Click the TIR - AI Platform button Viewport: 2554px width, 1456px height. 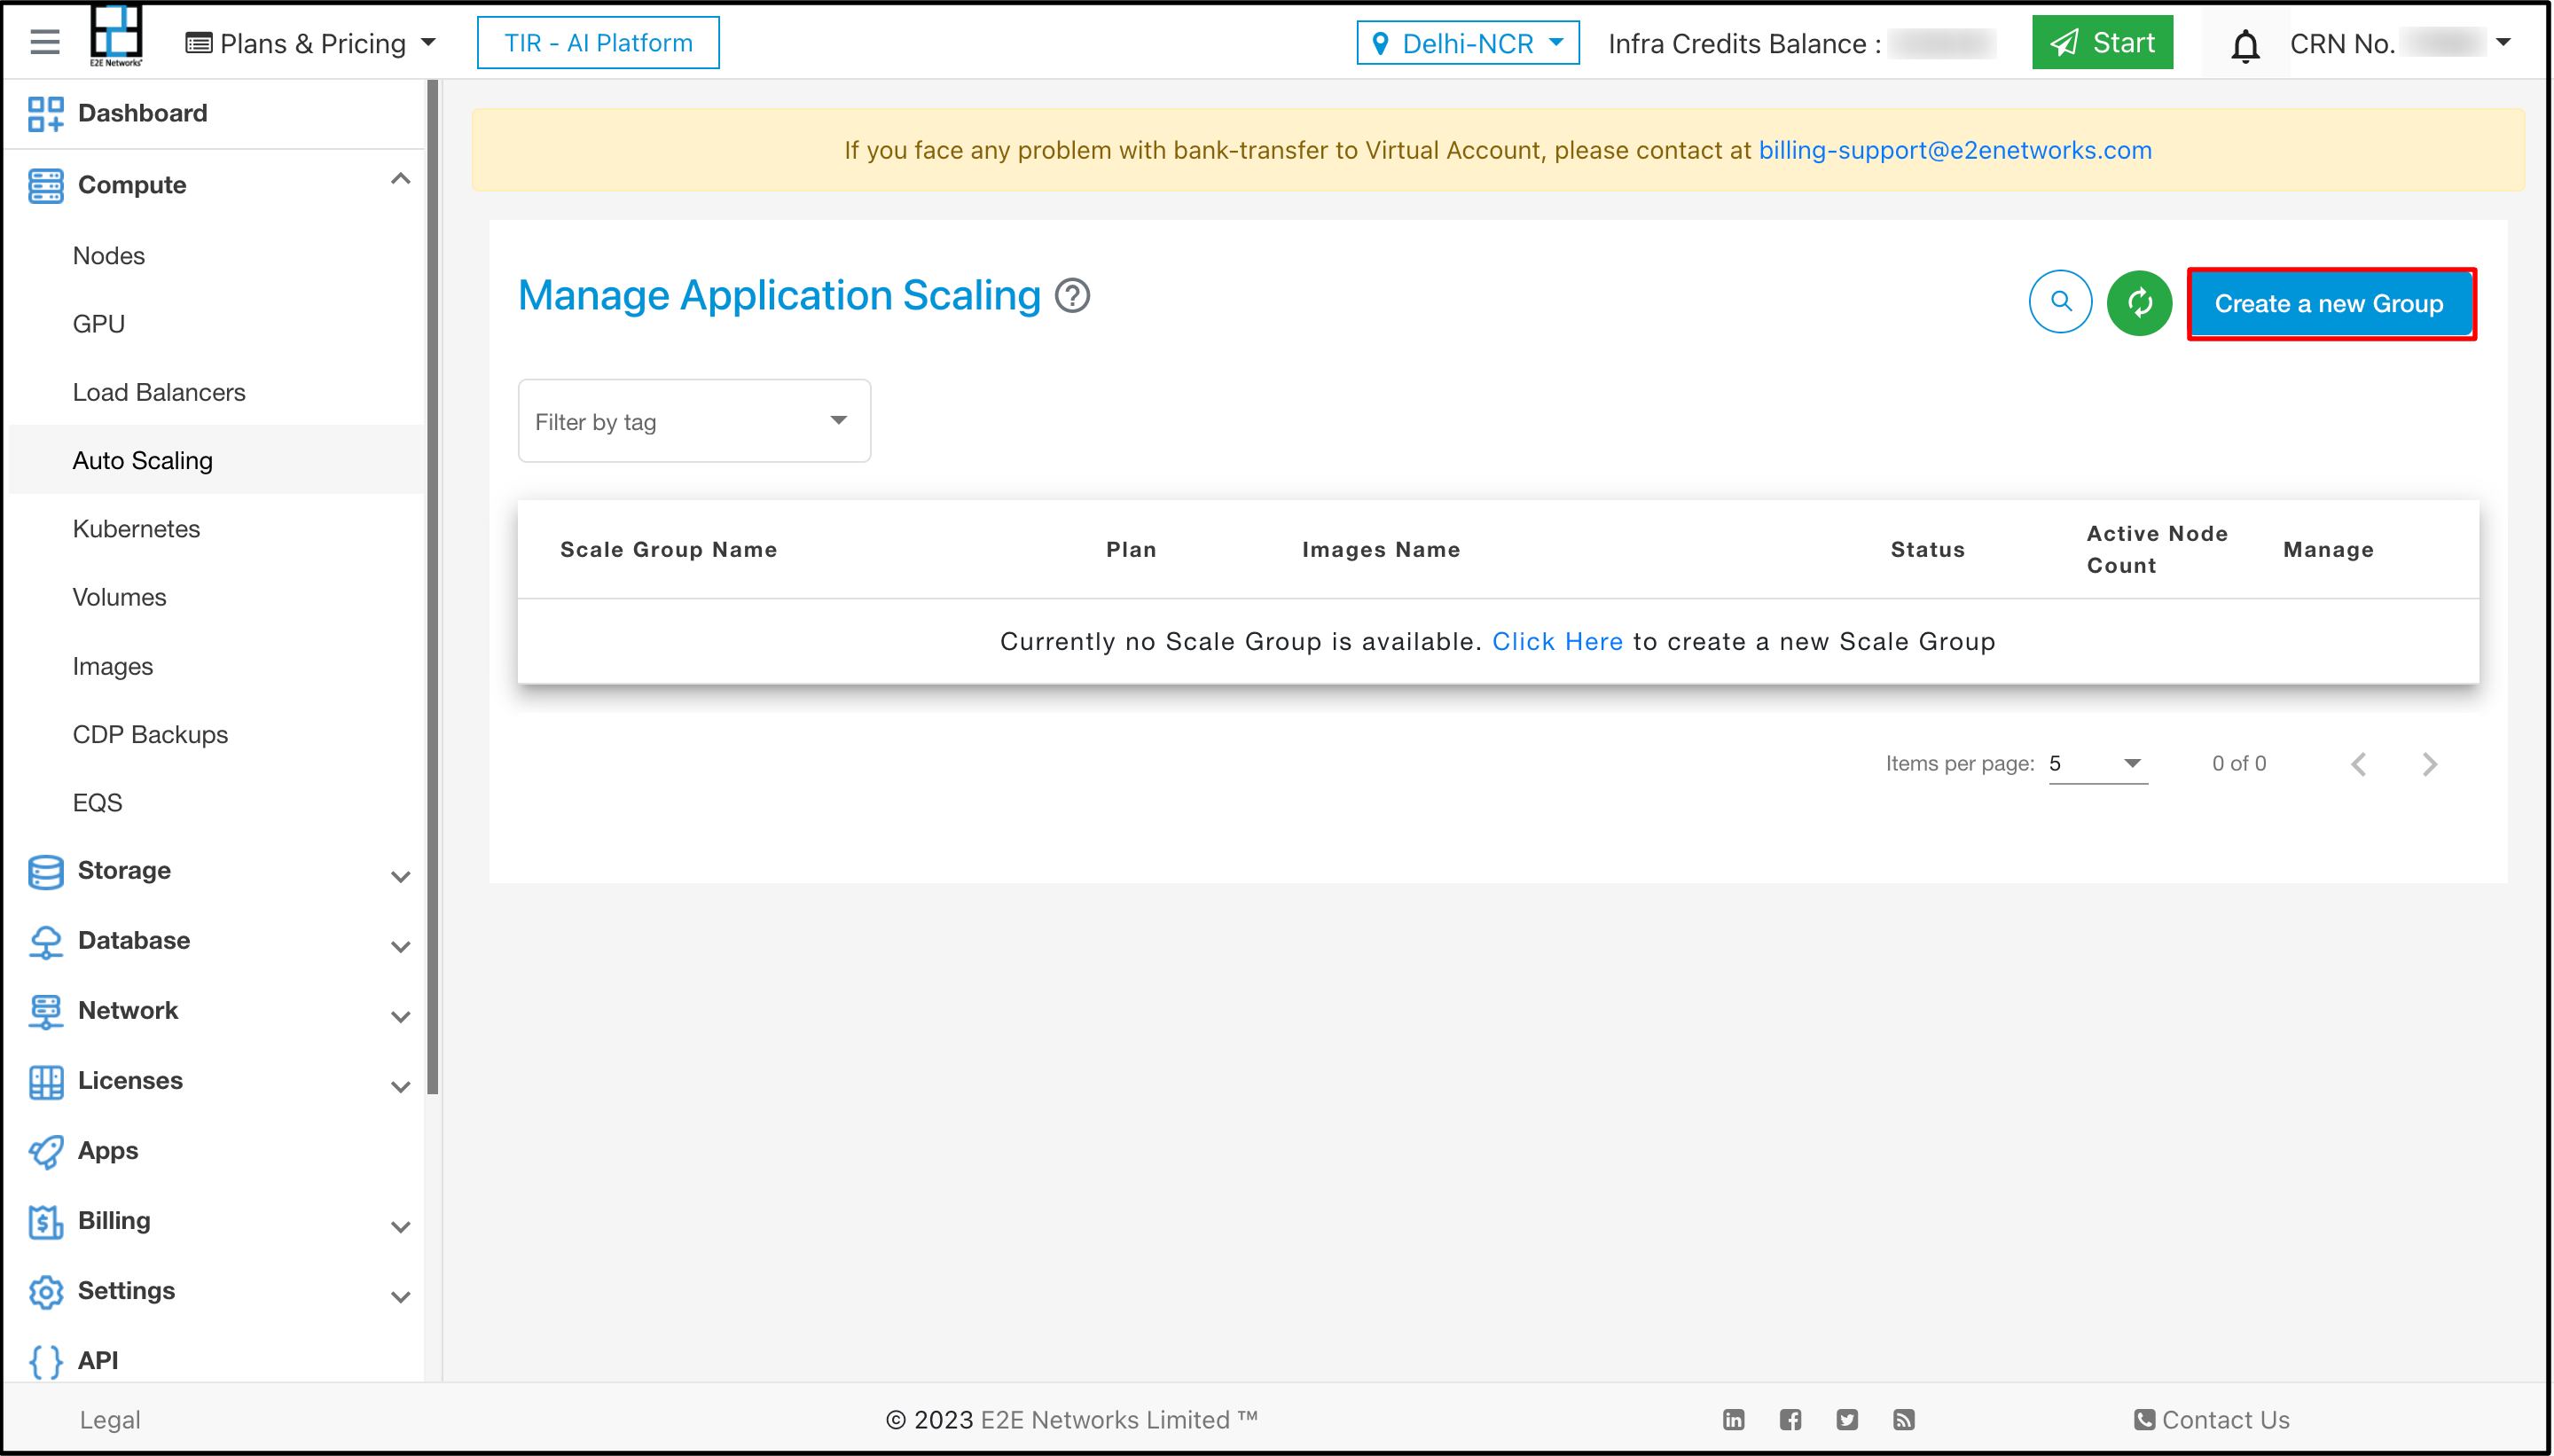coord(598,43)
